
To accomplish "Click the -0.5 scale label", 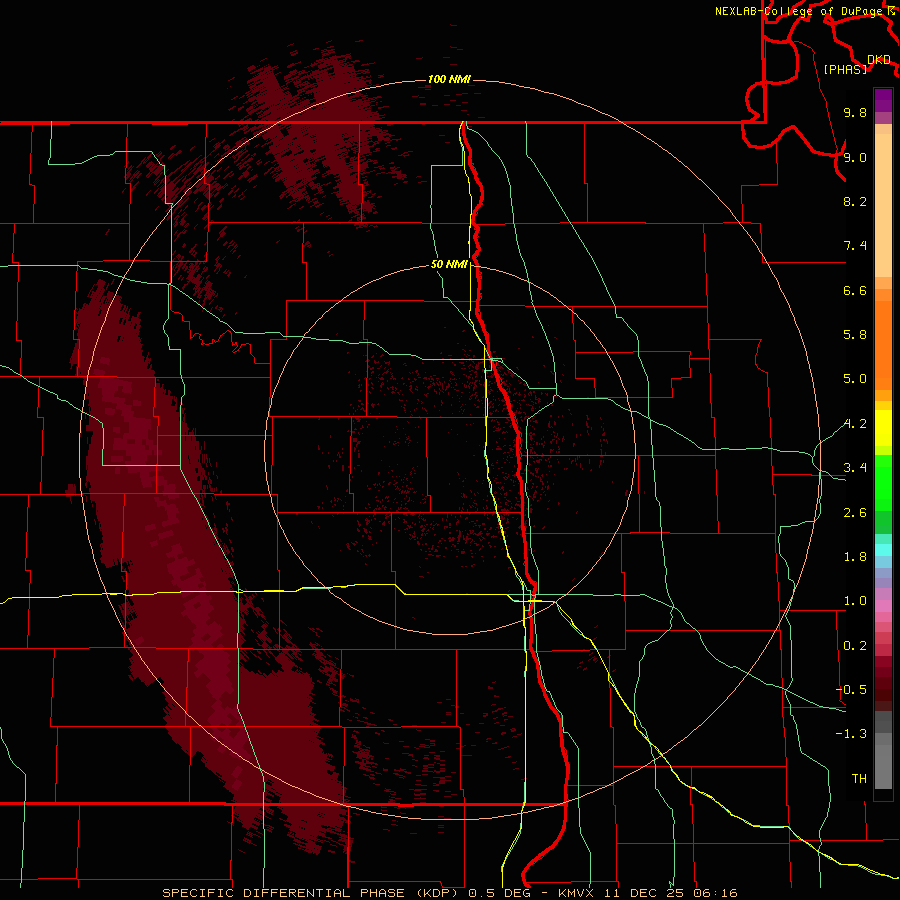I will 851,690.
